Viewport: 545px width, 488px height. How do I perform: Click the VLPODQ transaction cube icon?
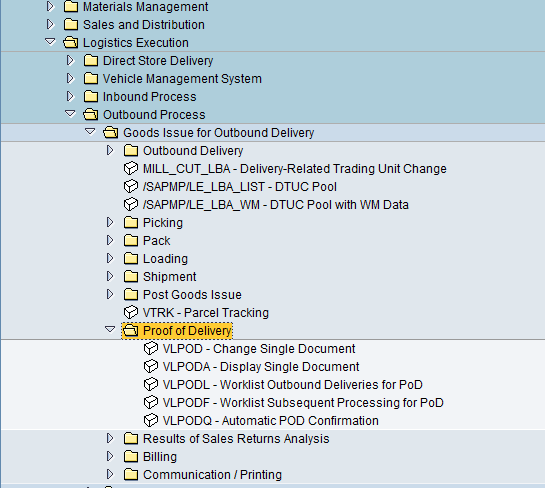click(x=151, y=421)
